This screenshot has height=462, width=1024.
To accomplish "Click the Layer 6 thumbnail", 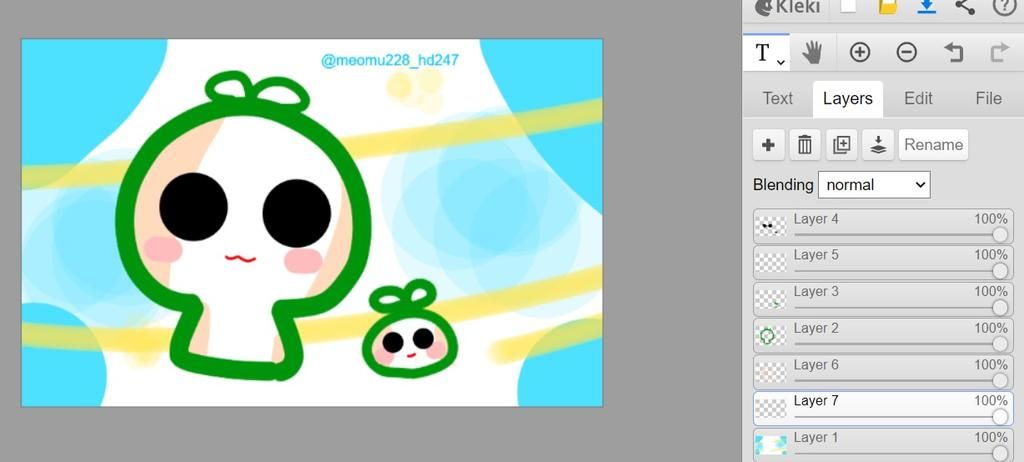I will click(771, 372).
